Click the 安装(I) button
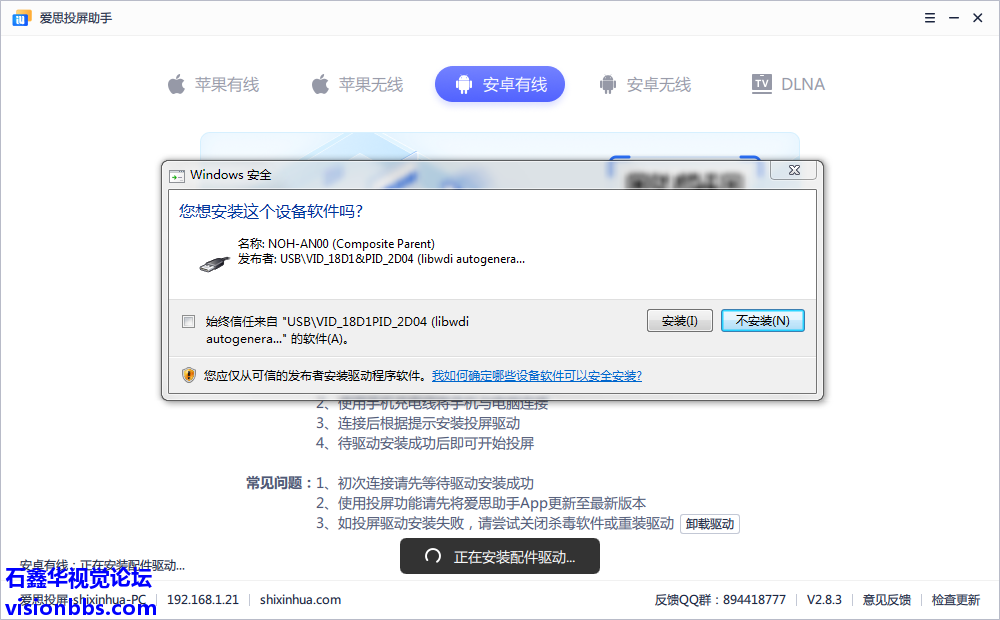Screen dimensions: 1000x620 click(680, 321)
